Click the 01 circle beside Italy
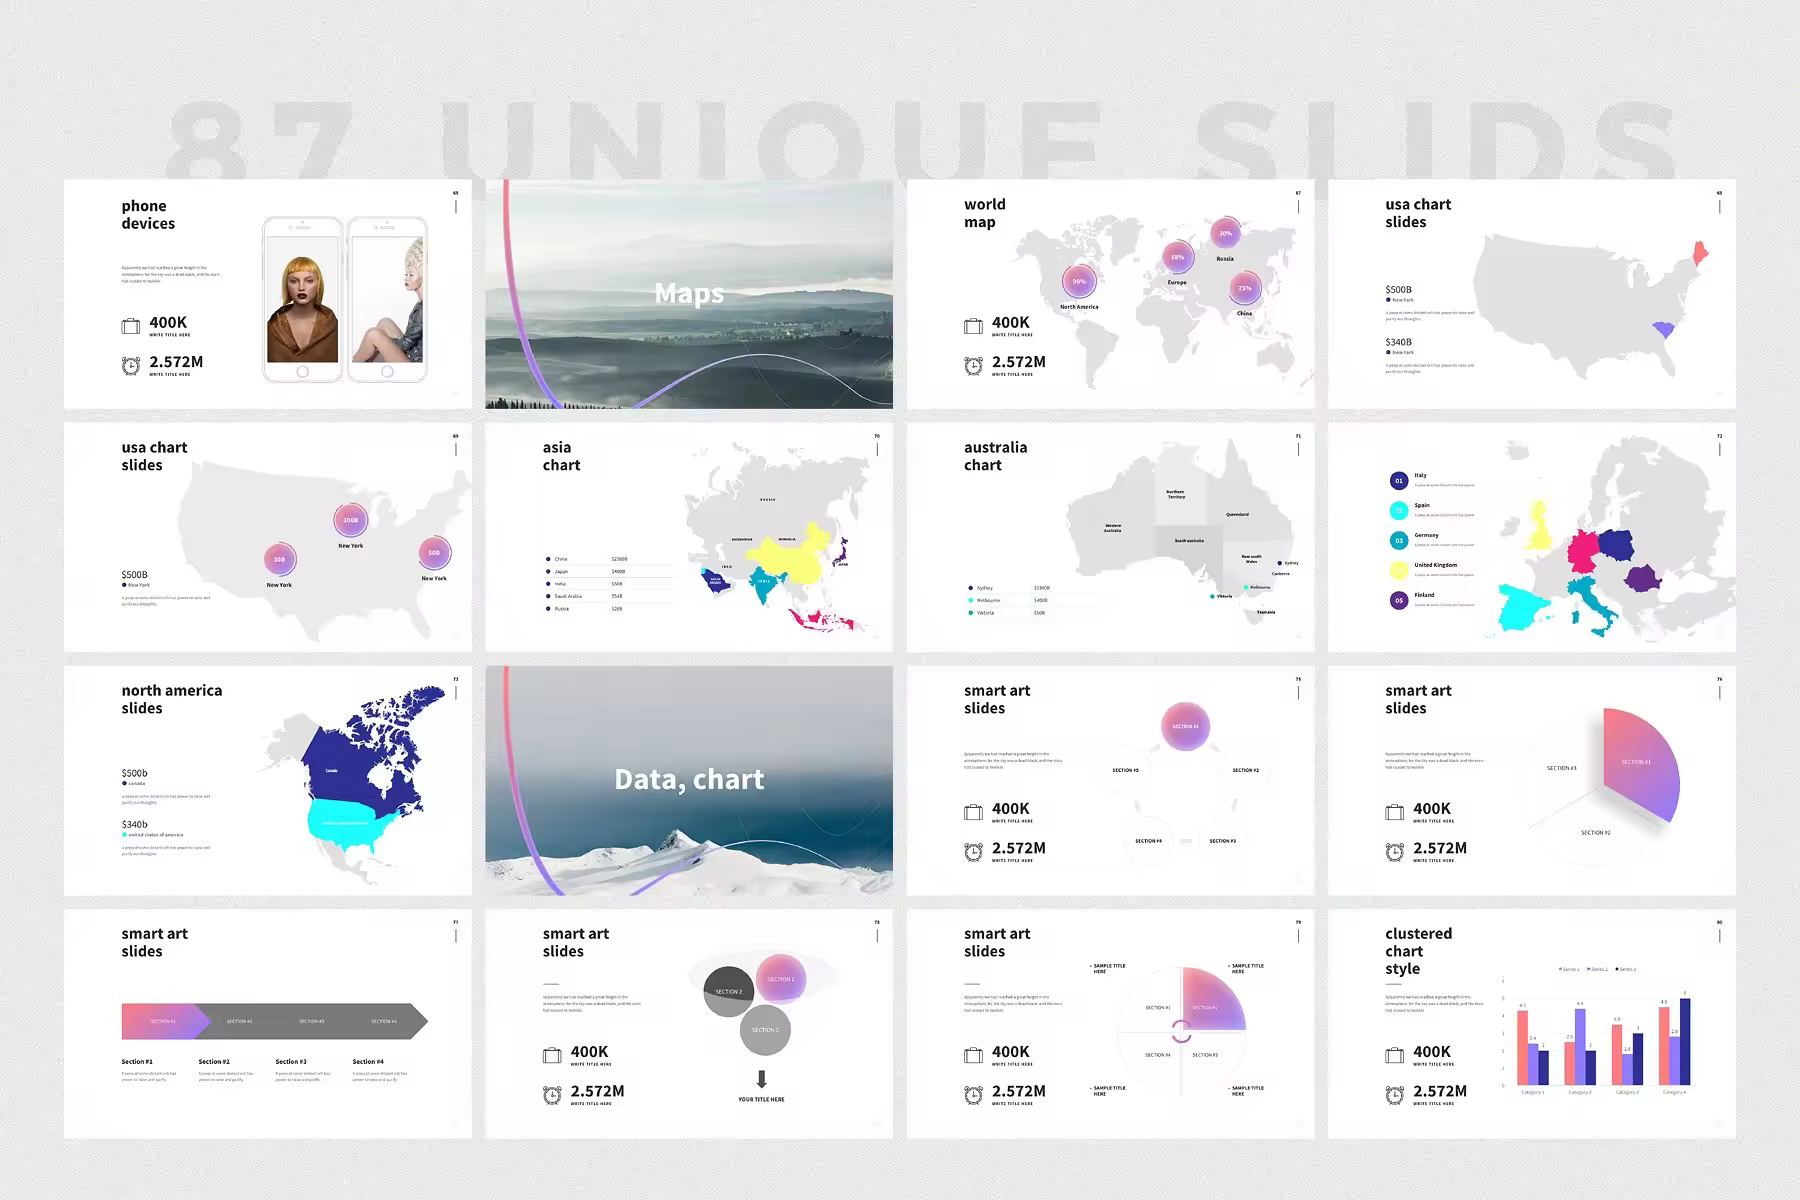 1399,481
